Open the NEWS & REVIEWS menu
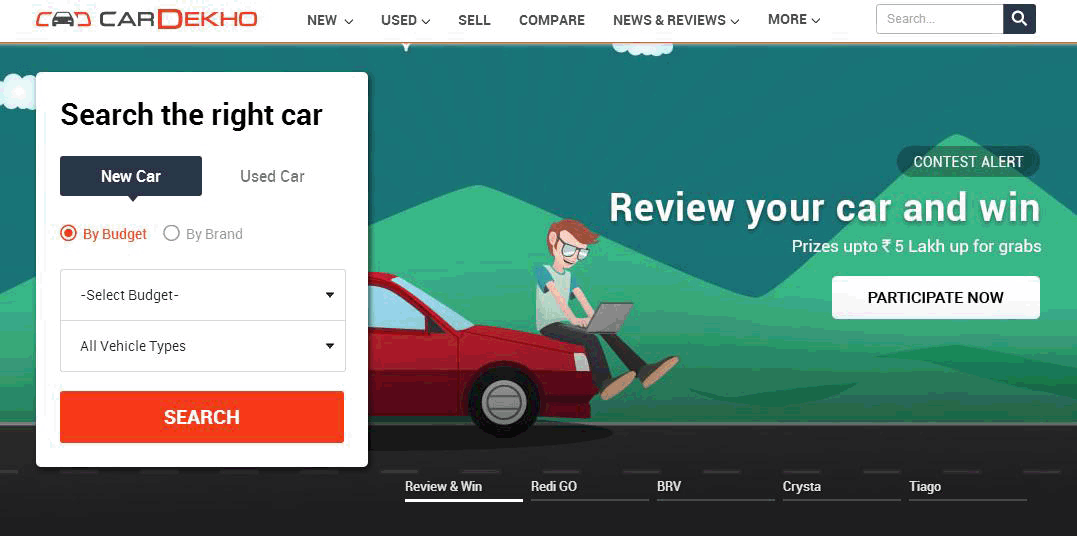 [676, 21]
